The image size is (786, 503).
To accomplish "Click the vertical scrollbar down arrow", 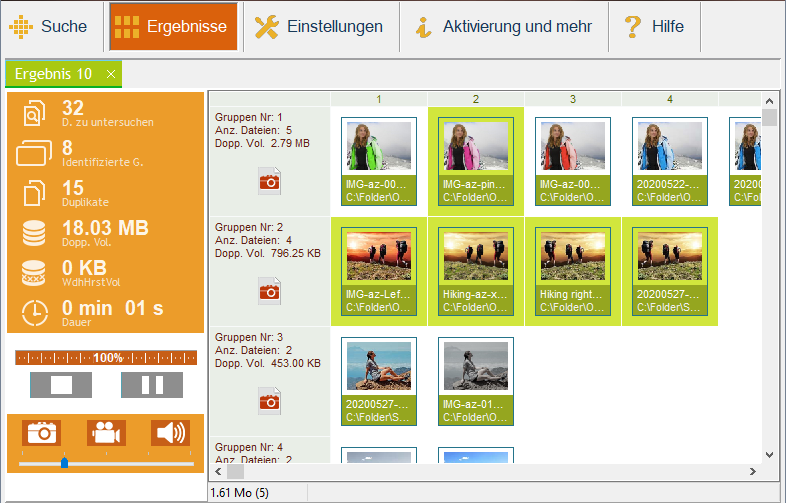I will click(x=769, y=453).
